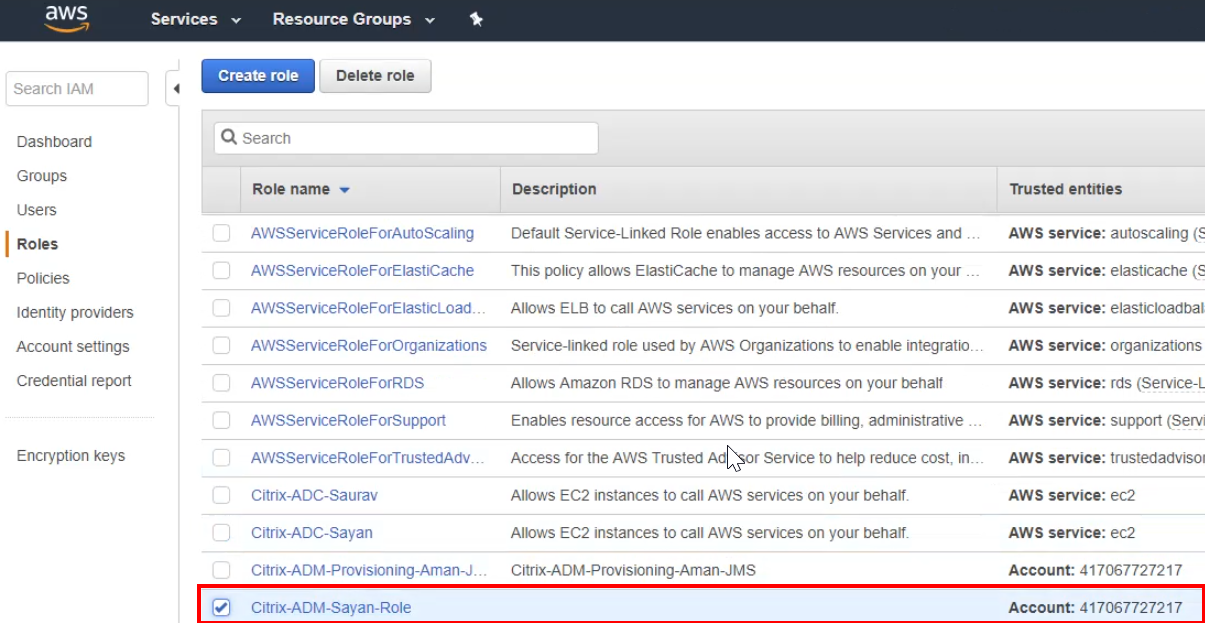This screenshot has height=623, width=1205.
Task: Open the Users navigation item
Action: (x=37, y=210)
